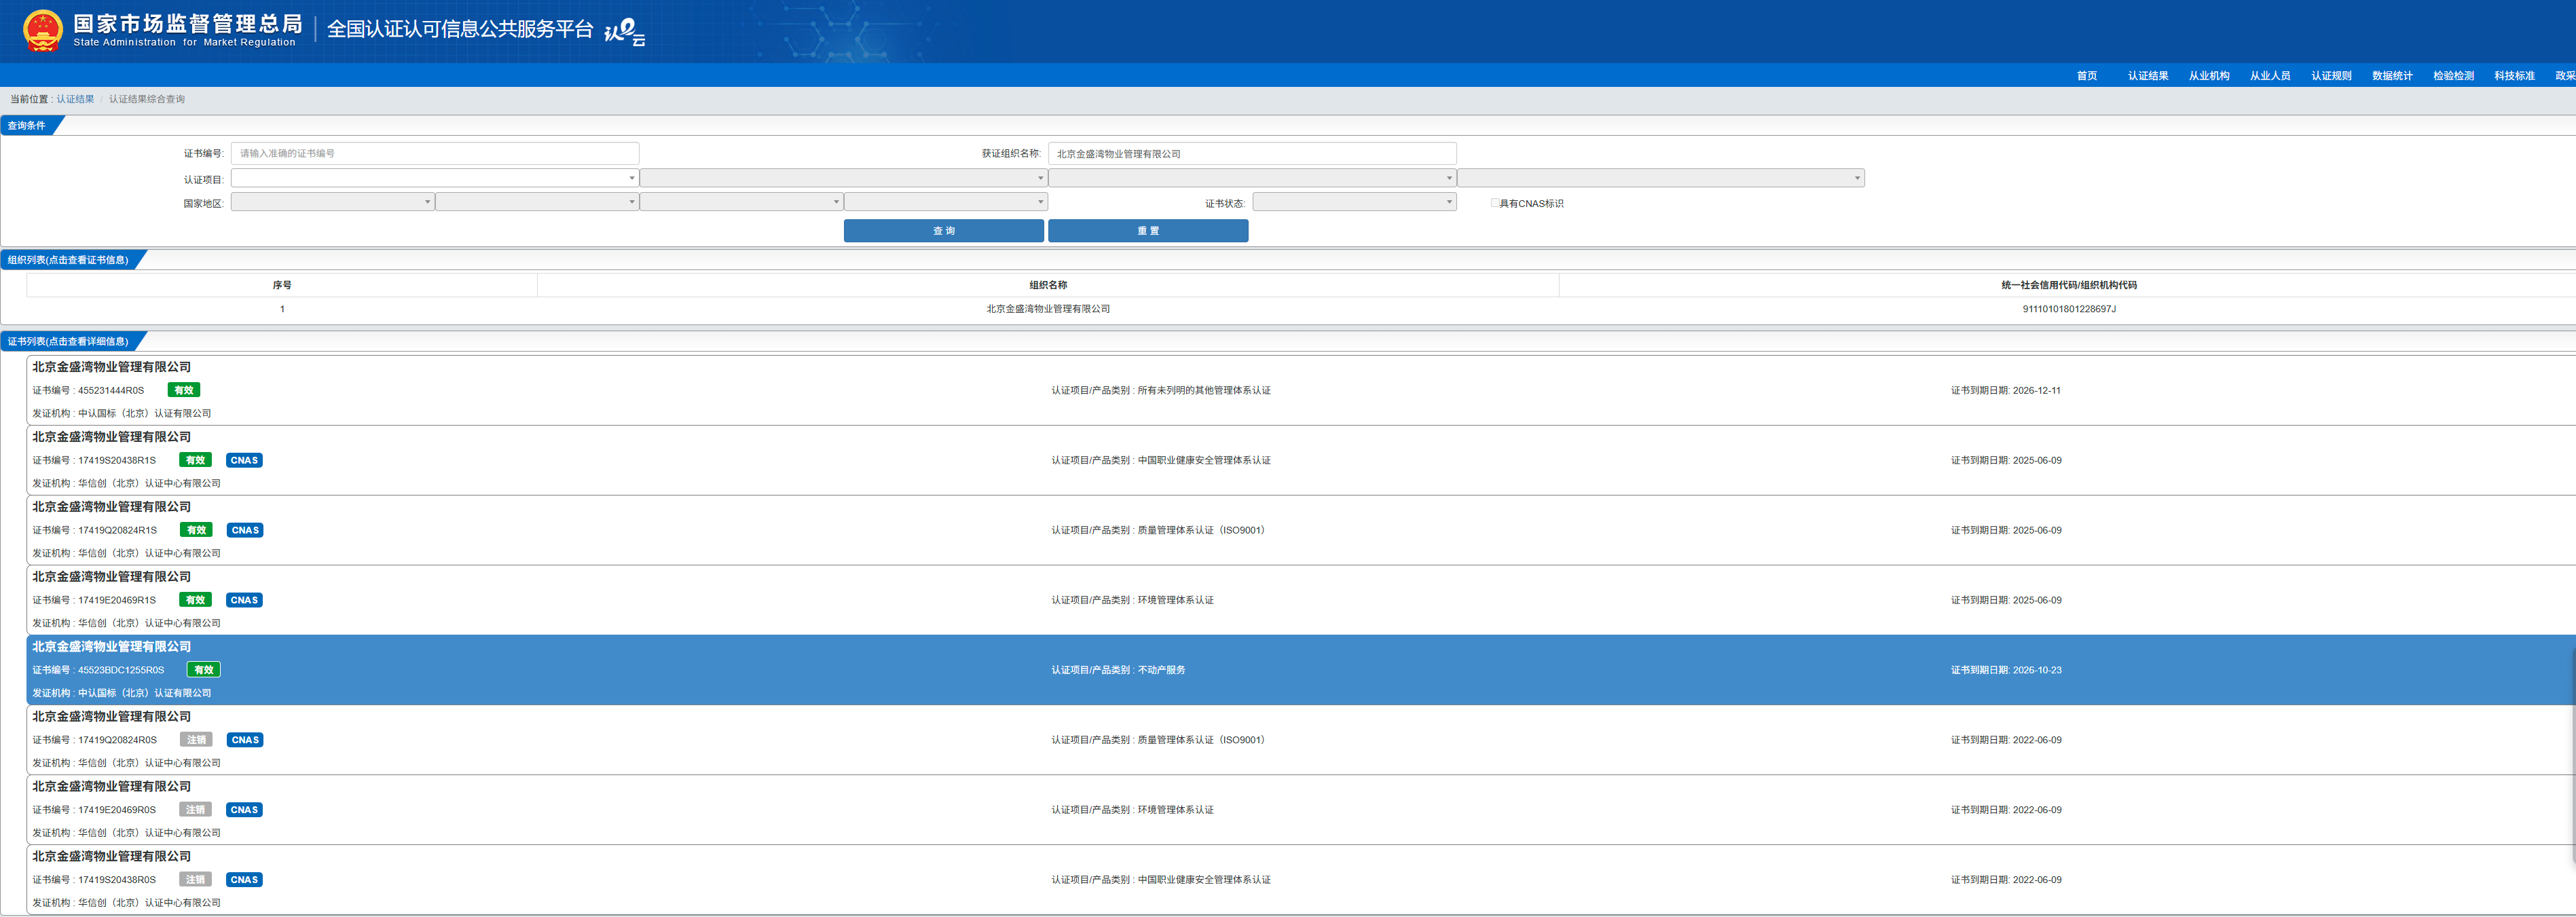The height and width of the screenshot is (917, 2576).
Task: Click the national emblem logo icon
Action: pyautogui.click(x=43, y=30)
